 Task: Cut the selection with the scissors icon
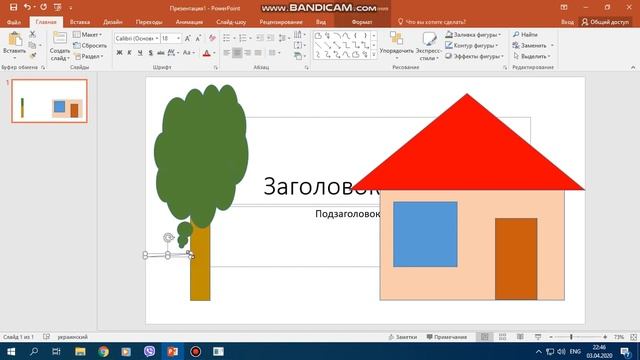click(32, 34)
